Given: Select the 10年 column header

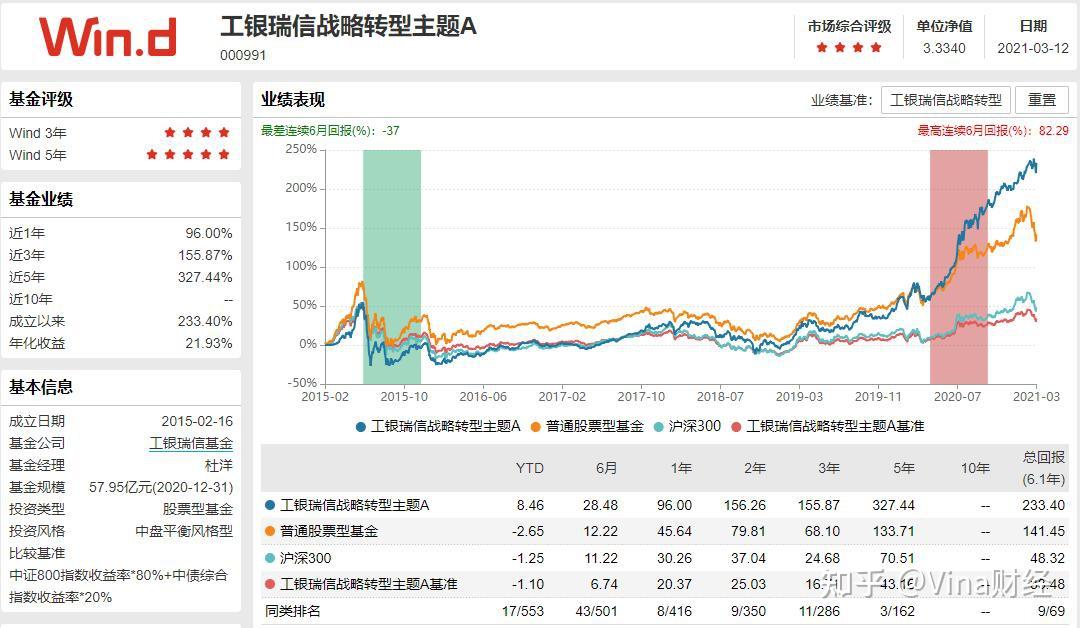Looking at the screenshot, I should pos(975,468).
